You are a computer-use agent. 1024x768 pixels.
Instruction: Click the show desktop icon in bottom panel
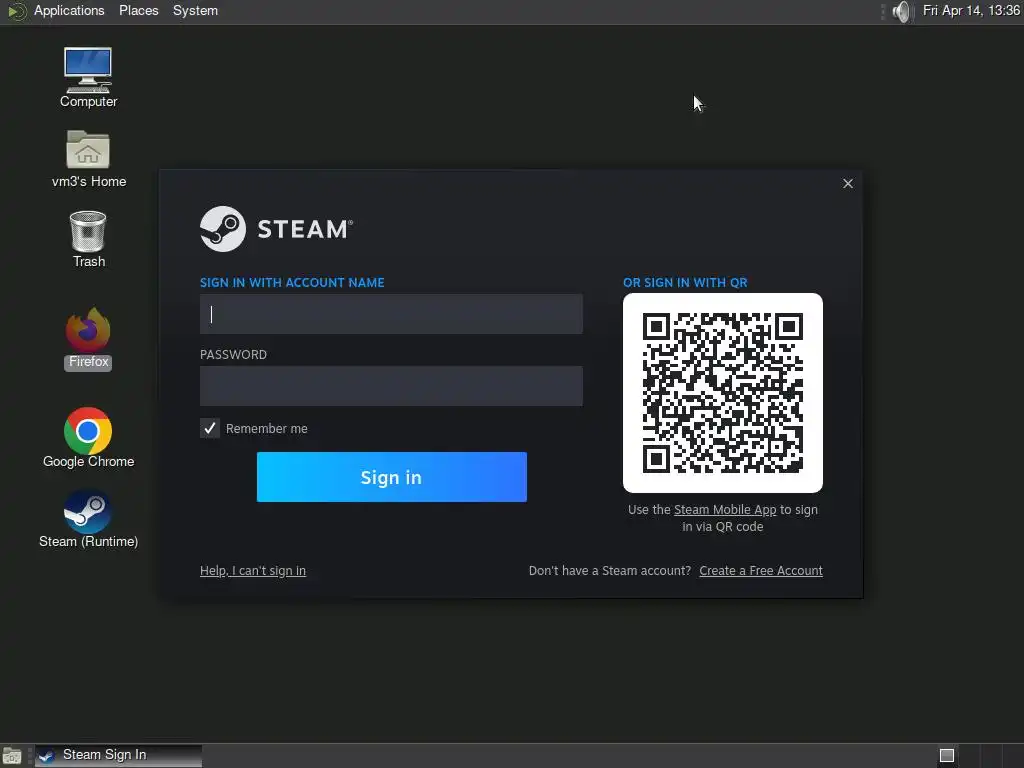(x=12, y=756)
